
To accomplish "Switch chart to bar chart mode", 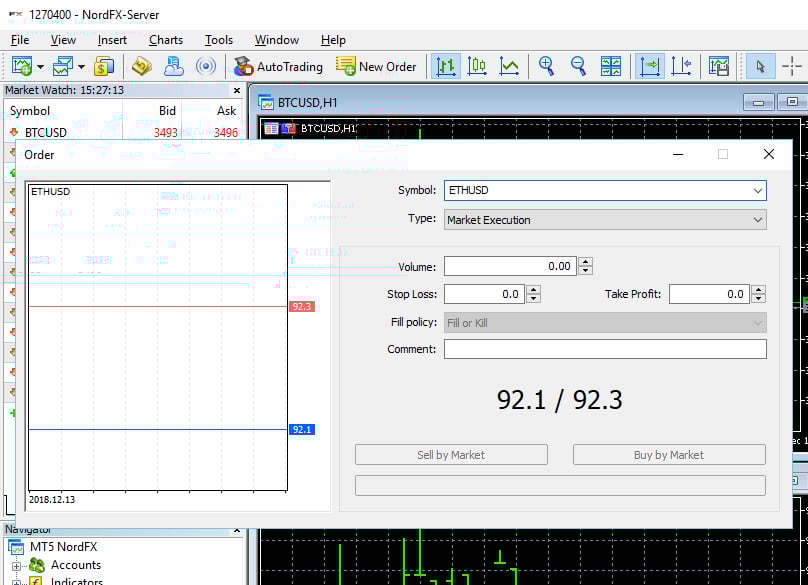I will pyautogui.click(x=445, y=66).
